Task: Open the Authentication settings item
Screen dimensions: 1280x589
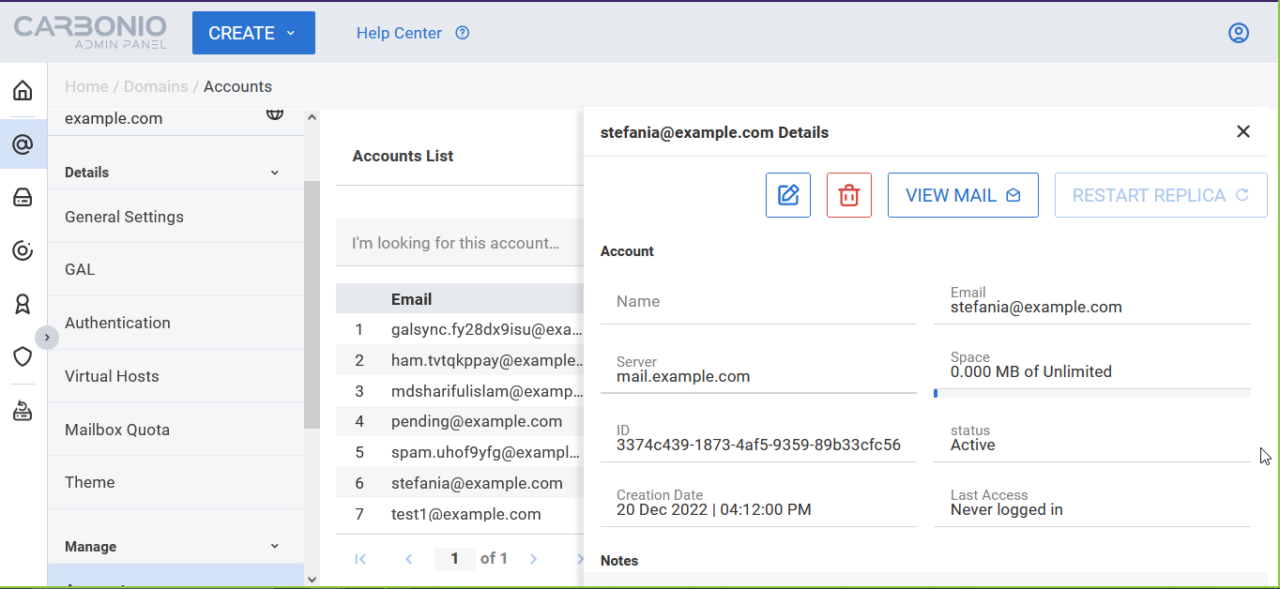Action: [117, 322]
